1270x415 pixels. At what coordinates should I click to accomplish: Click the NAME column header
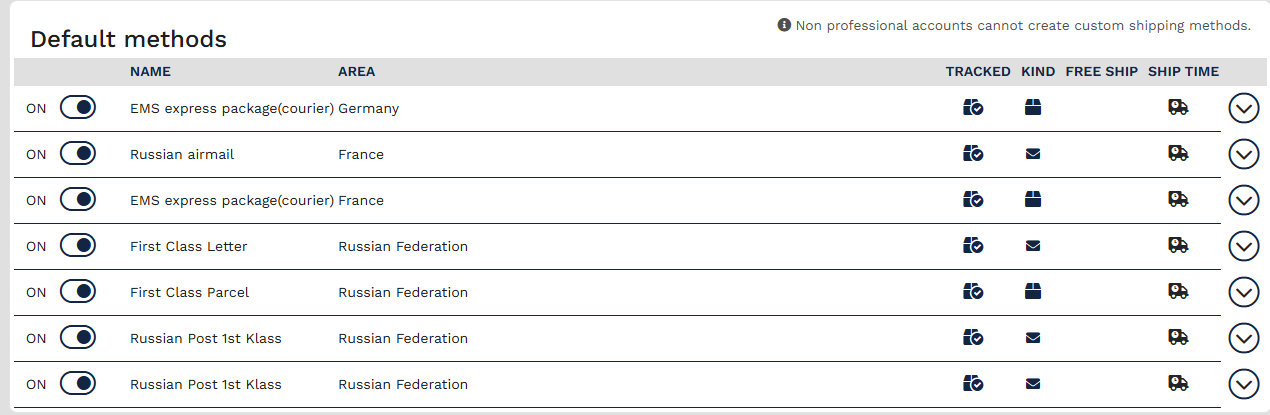click(150, 72)
